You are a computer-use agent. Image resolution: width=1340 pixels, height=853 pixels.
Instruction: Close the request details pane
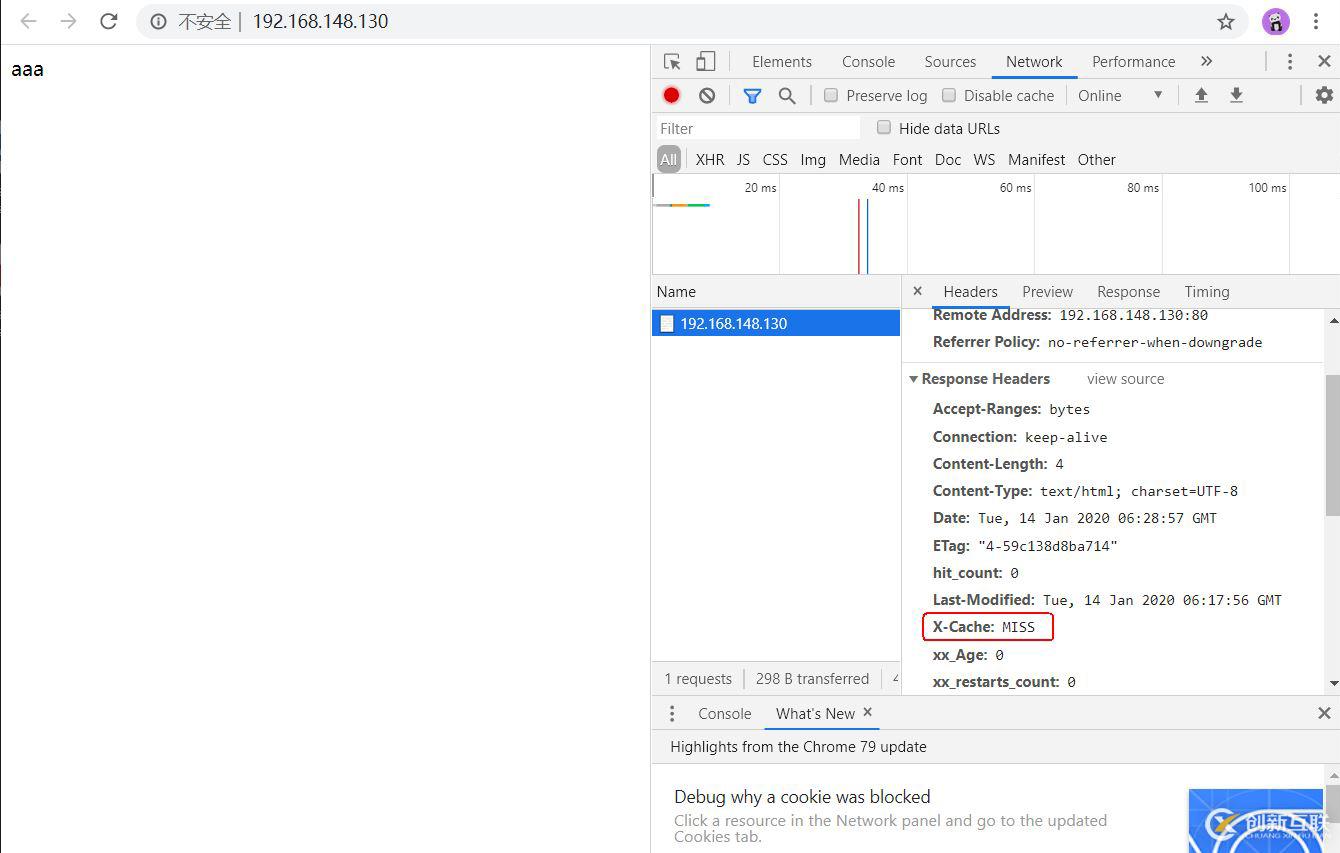(917, 291)
